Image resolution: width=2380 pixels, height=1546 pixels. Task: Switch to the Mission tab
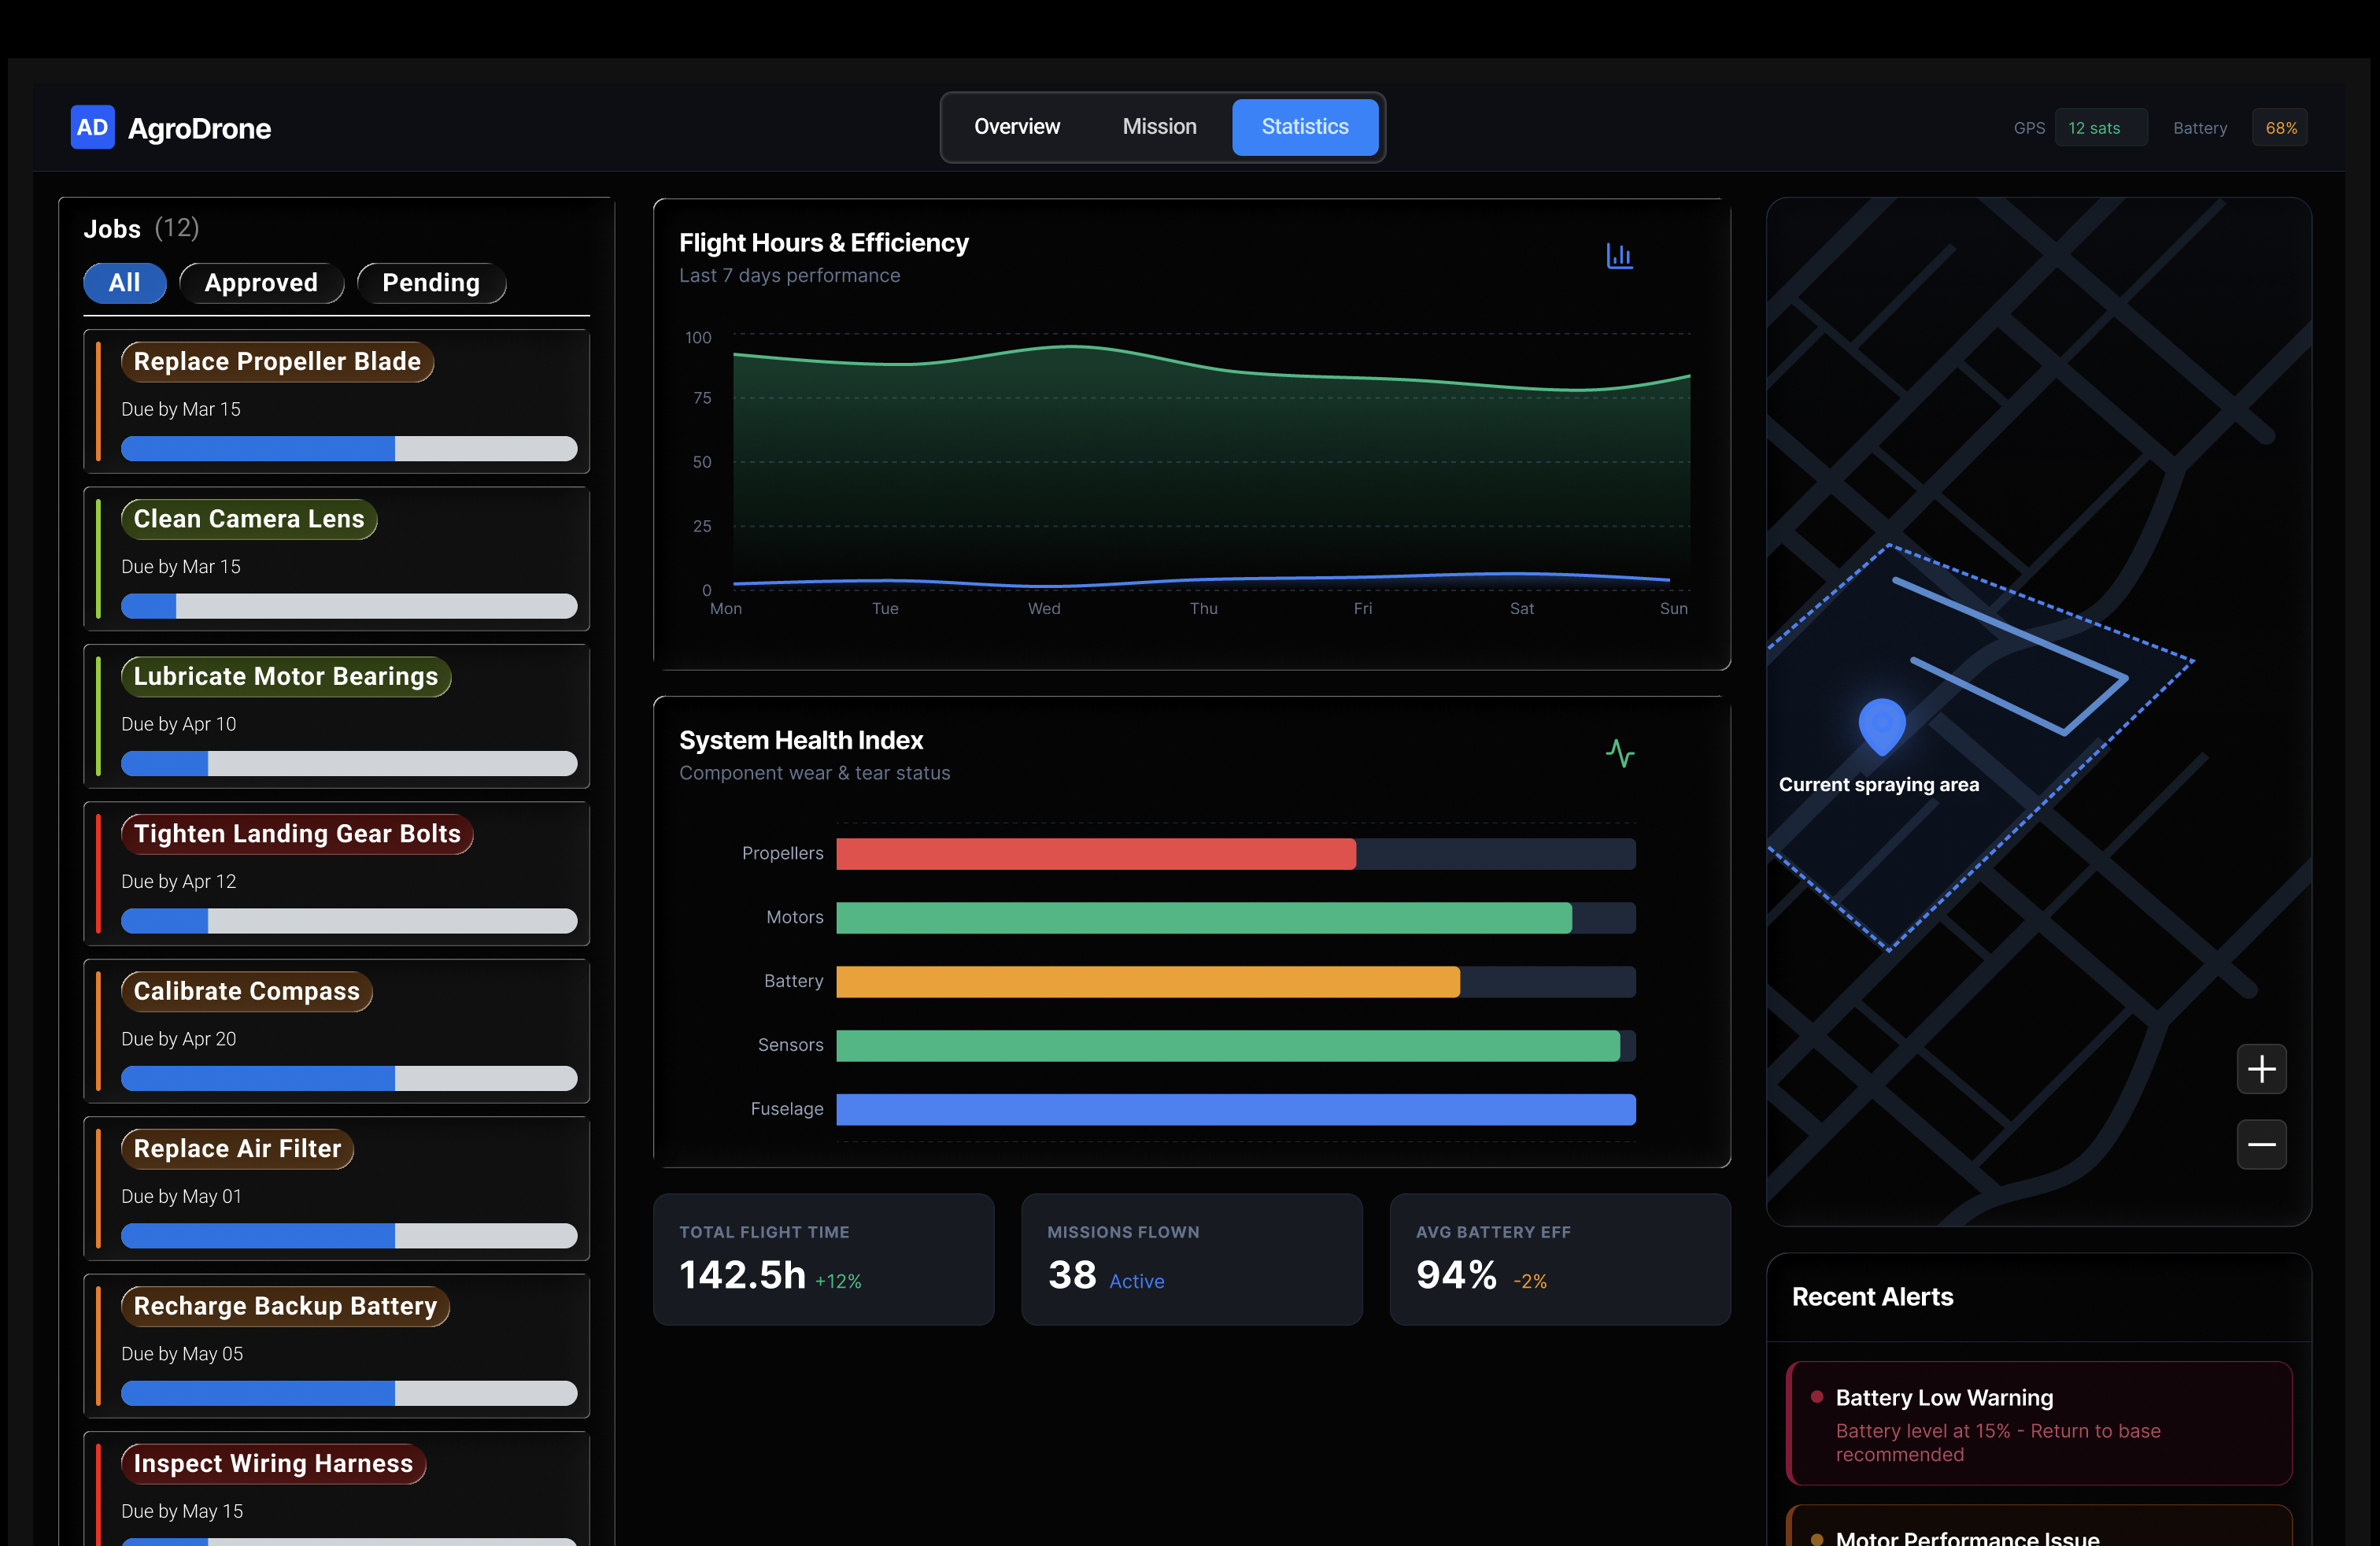1159,127
